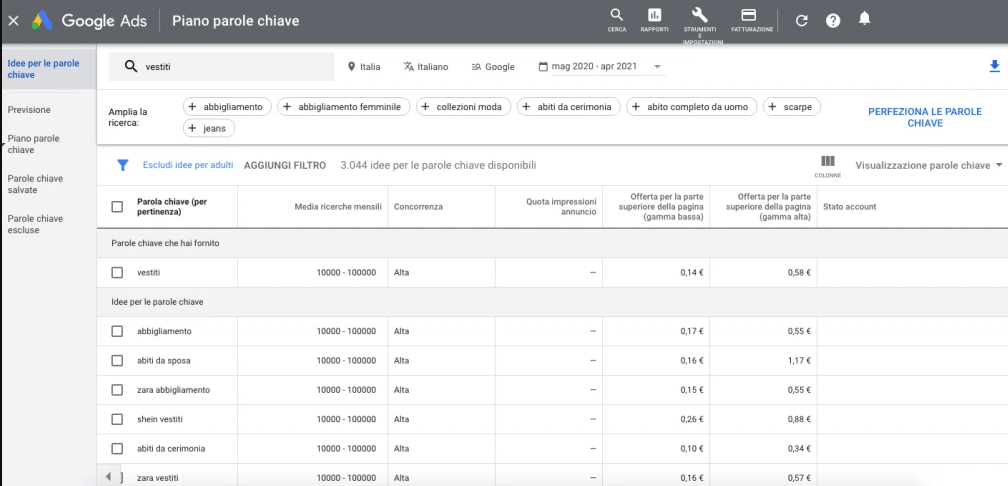Expand Visualizzazione parole chiave dropdown

pos(928,165)
